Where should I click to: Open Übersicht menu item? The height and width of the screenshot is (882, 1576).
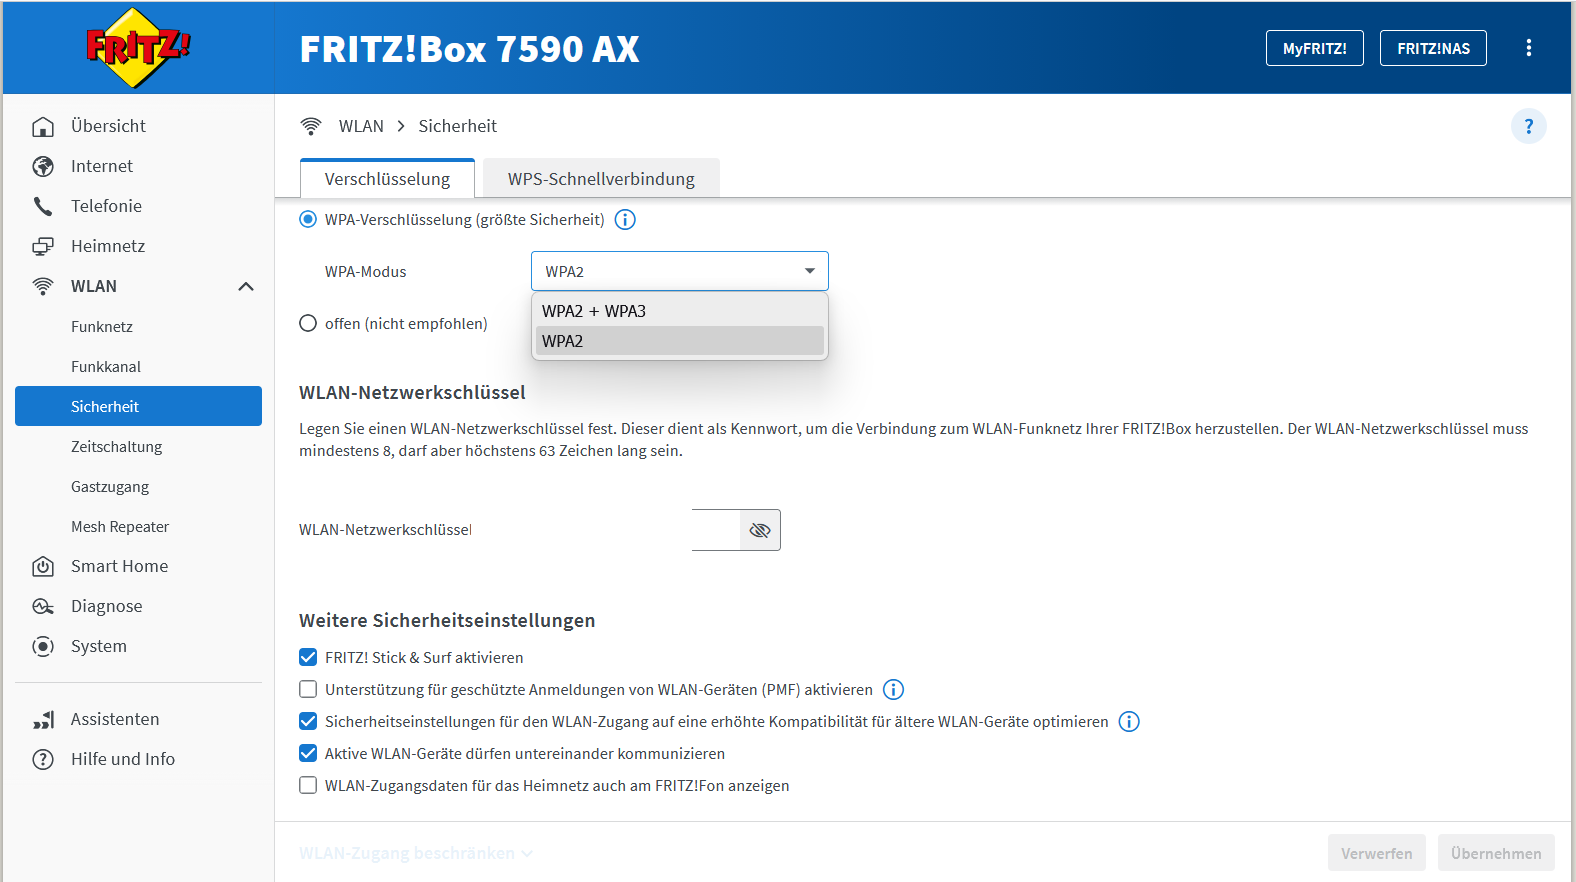point(138,126)
